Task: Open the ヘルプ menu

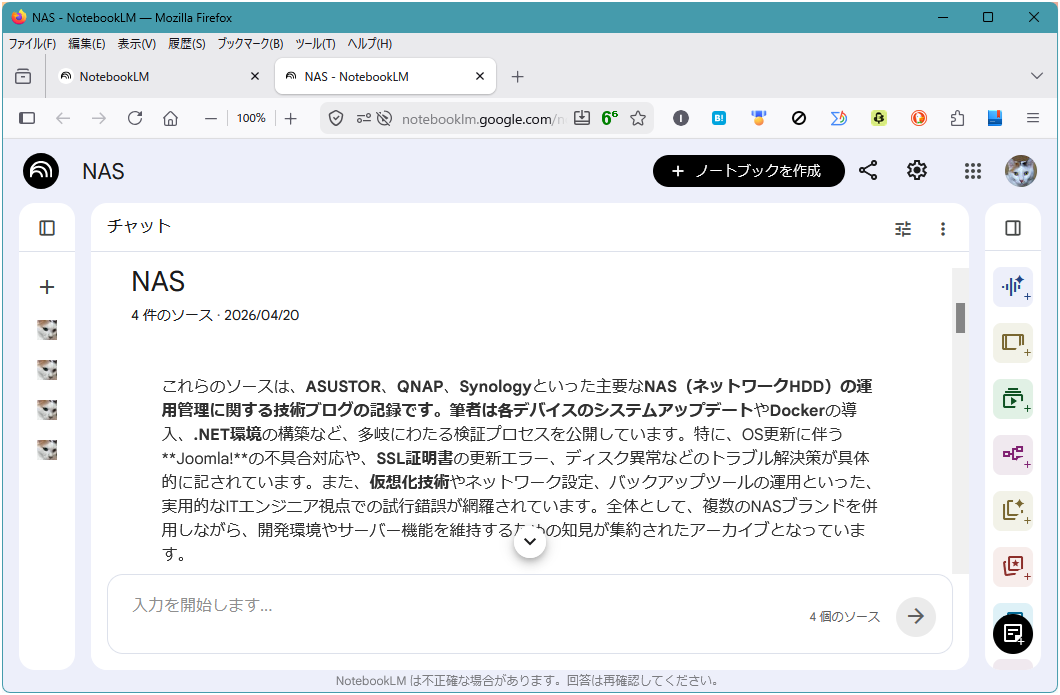Action: point(369,44)
